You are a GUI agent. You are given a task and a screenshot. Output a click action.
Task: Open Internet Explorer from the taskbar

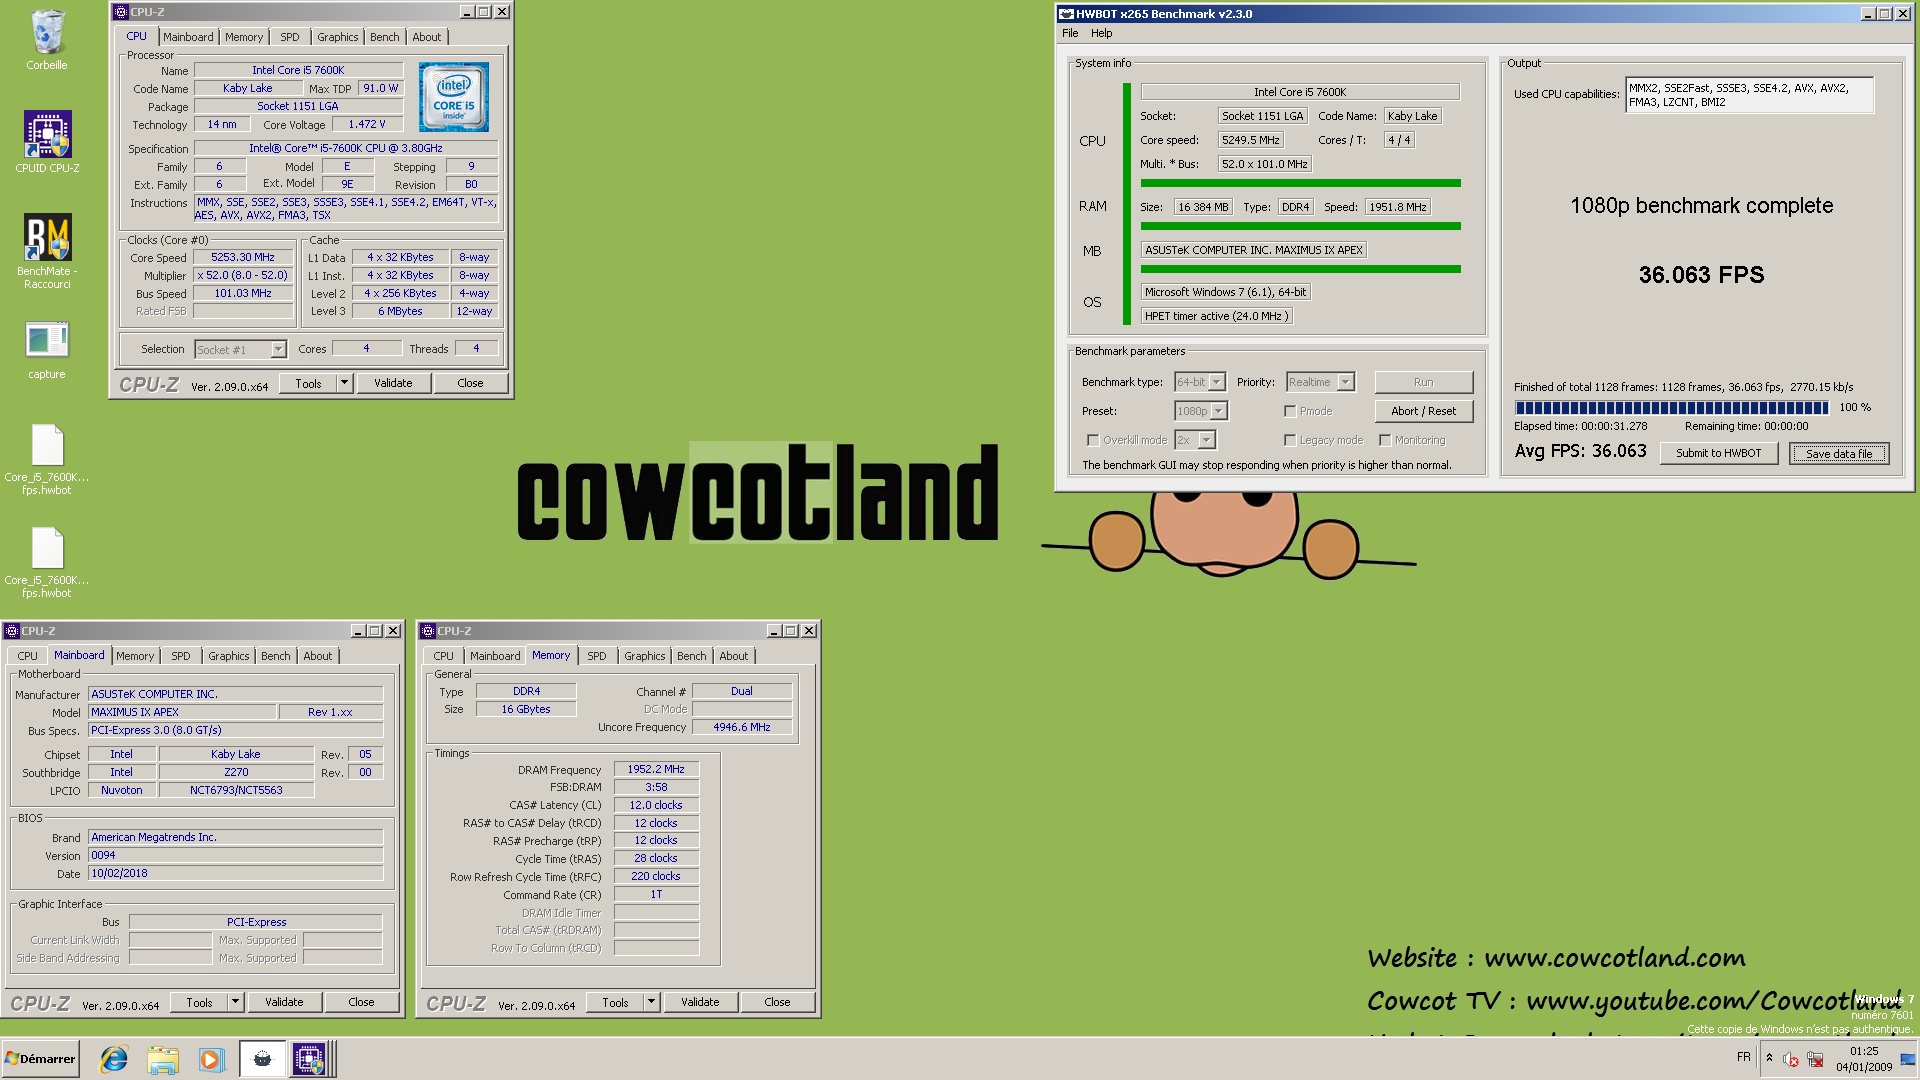114,1059
